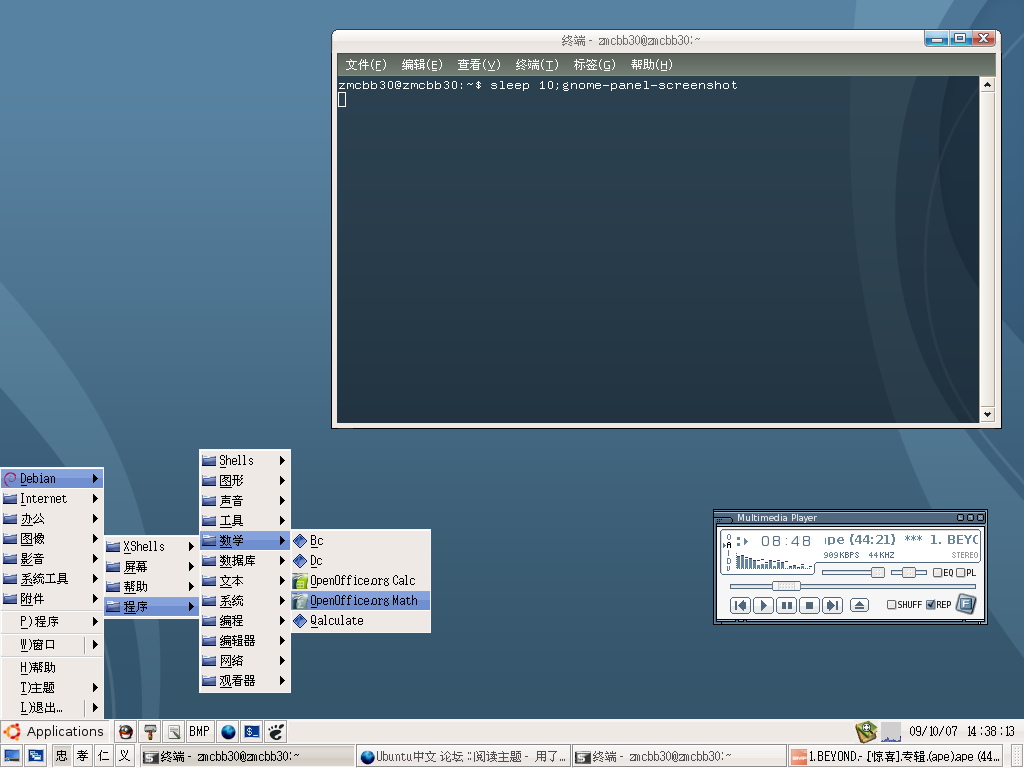Click the blue F logo in Multimedia Player
The image size is (1024, 768).
click(x=966, y=604)
